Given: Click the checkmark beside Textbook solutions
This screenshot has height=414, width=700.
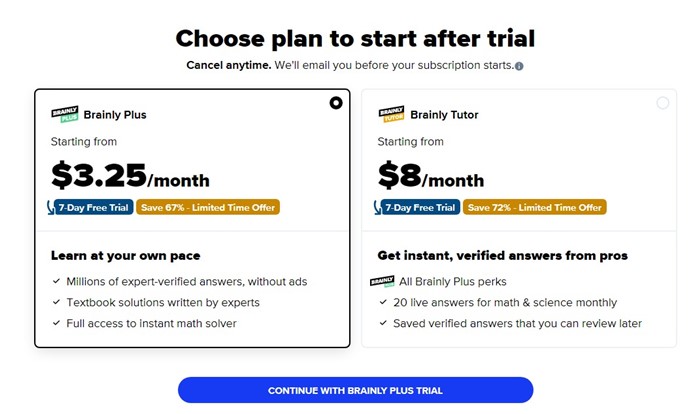Looking at the screenshot, I should (57, 302).
